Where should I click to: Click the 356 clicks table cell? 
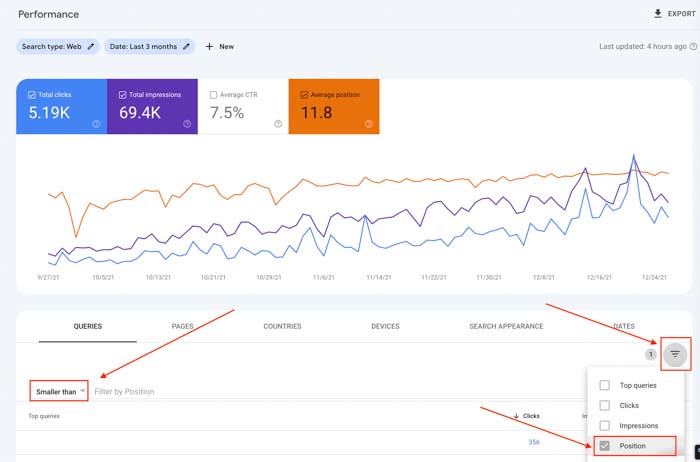pyautogui.click(x=534, y=442)
